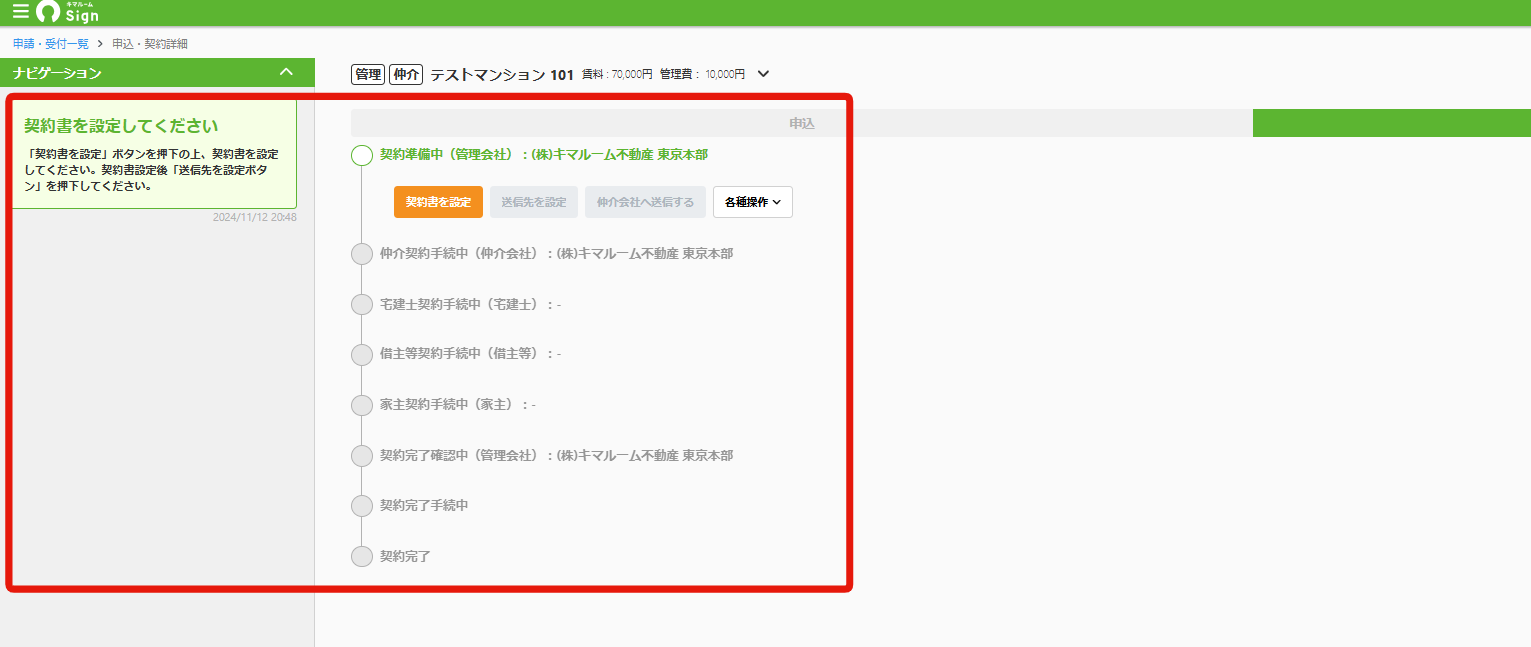The width and height of the screenshot is (1531, 647).
Task: Click the navigation notice instruction text
Action: pyautogui.click(x=151, y=170)
